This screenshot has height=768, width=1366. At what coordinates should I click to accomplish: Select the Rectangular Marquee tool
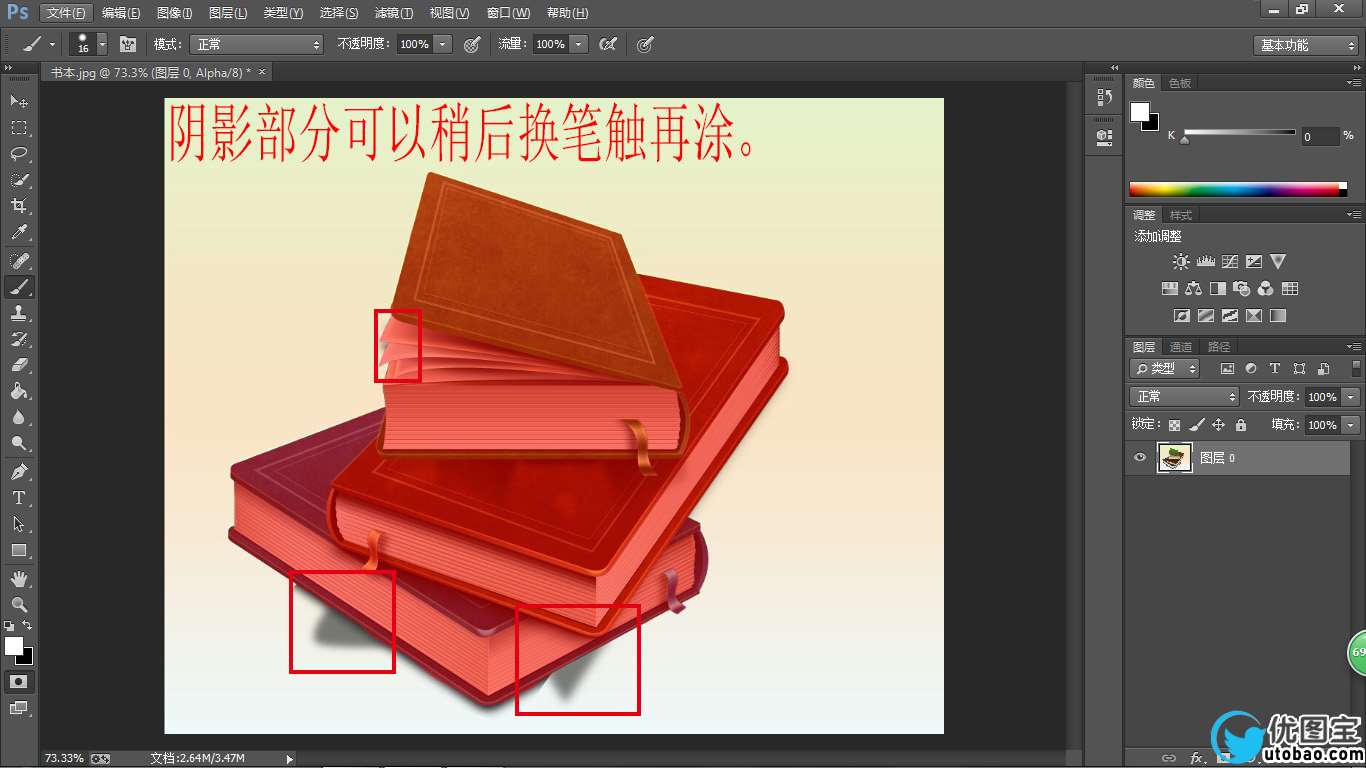click(x=19, y=127)
